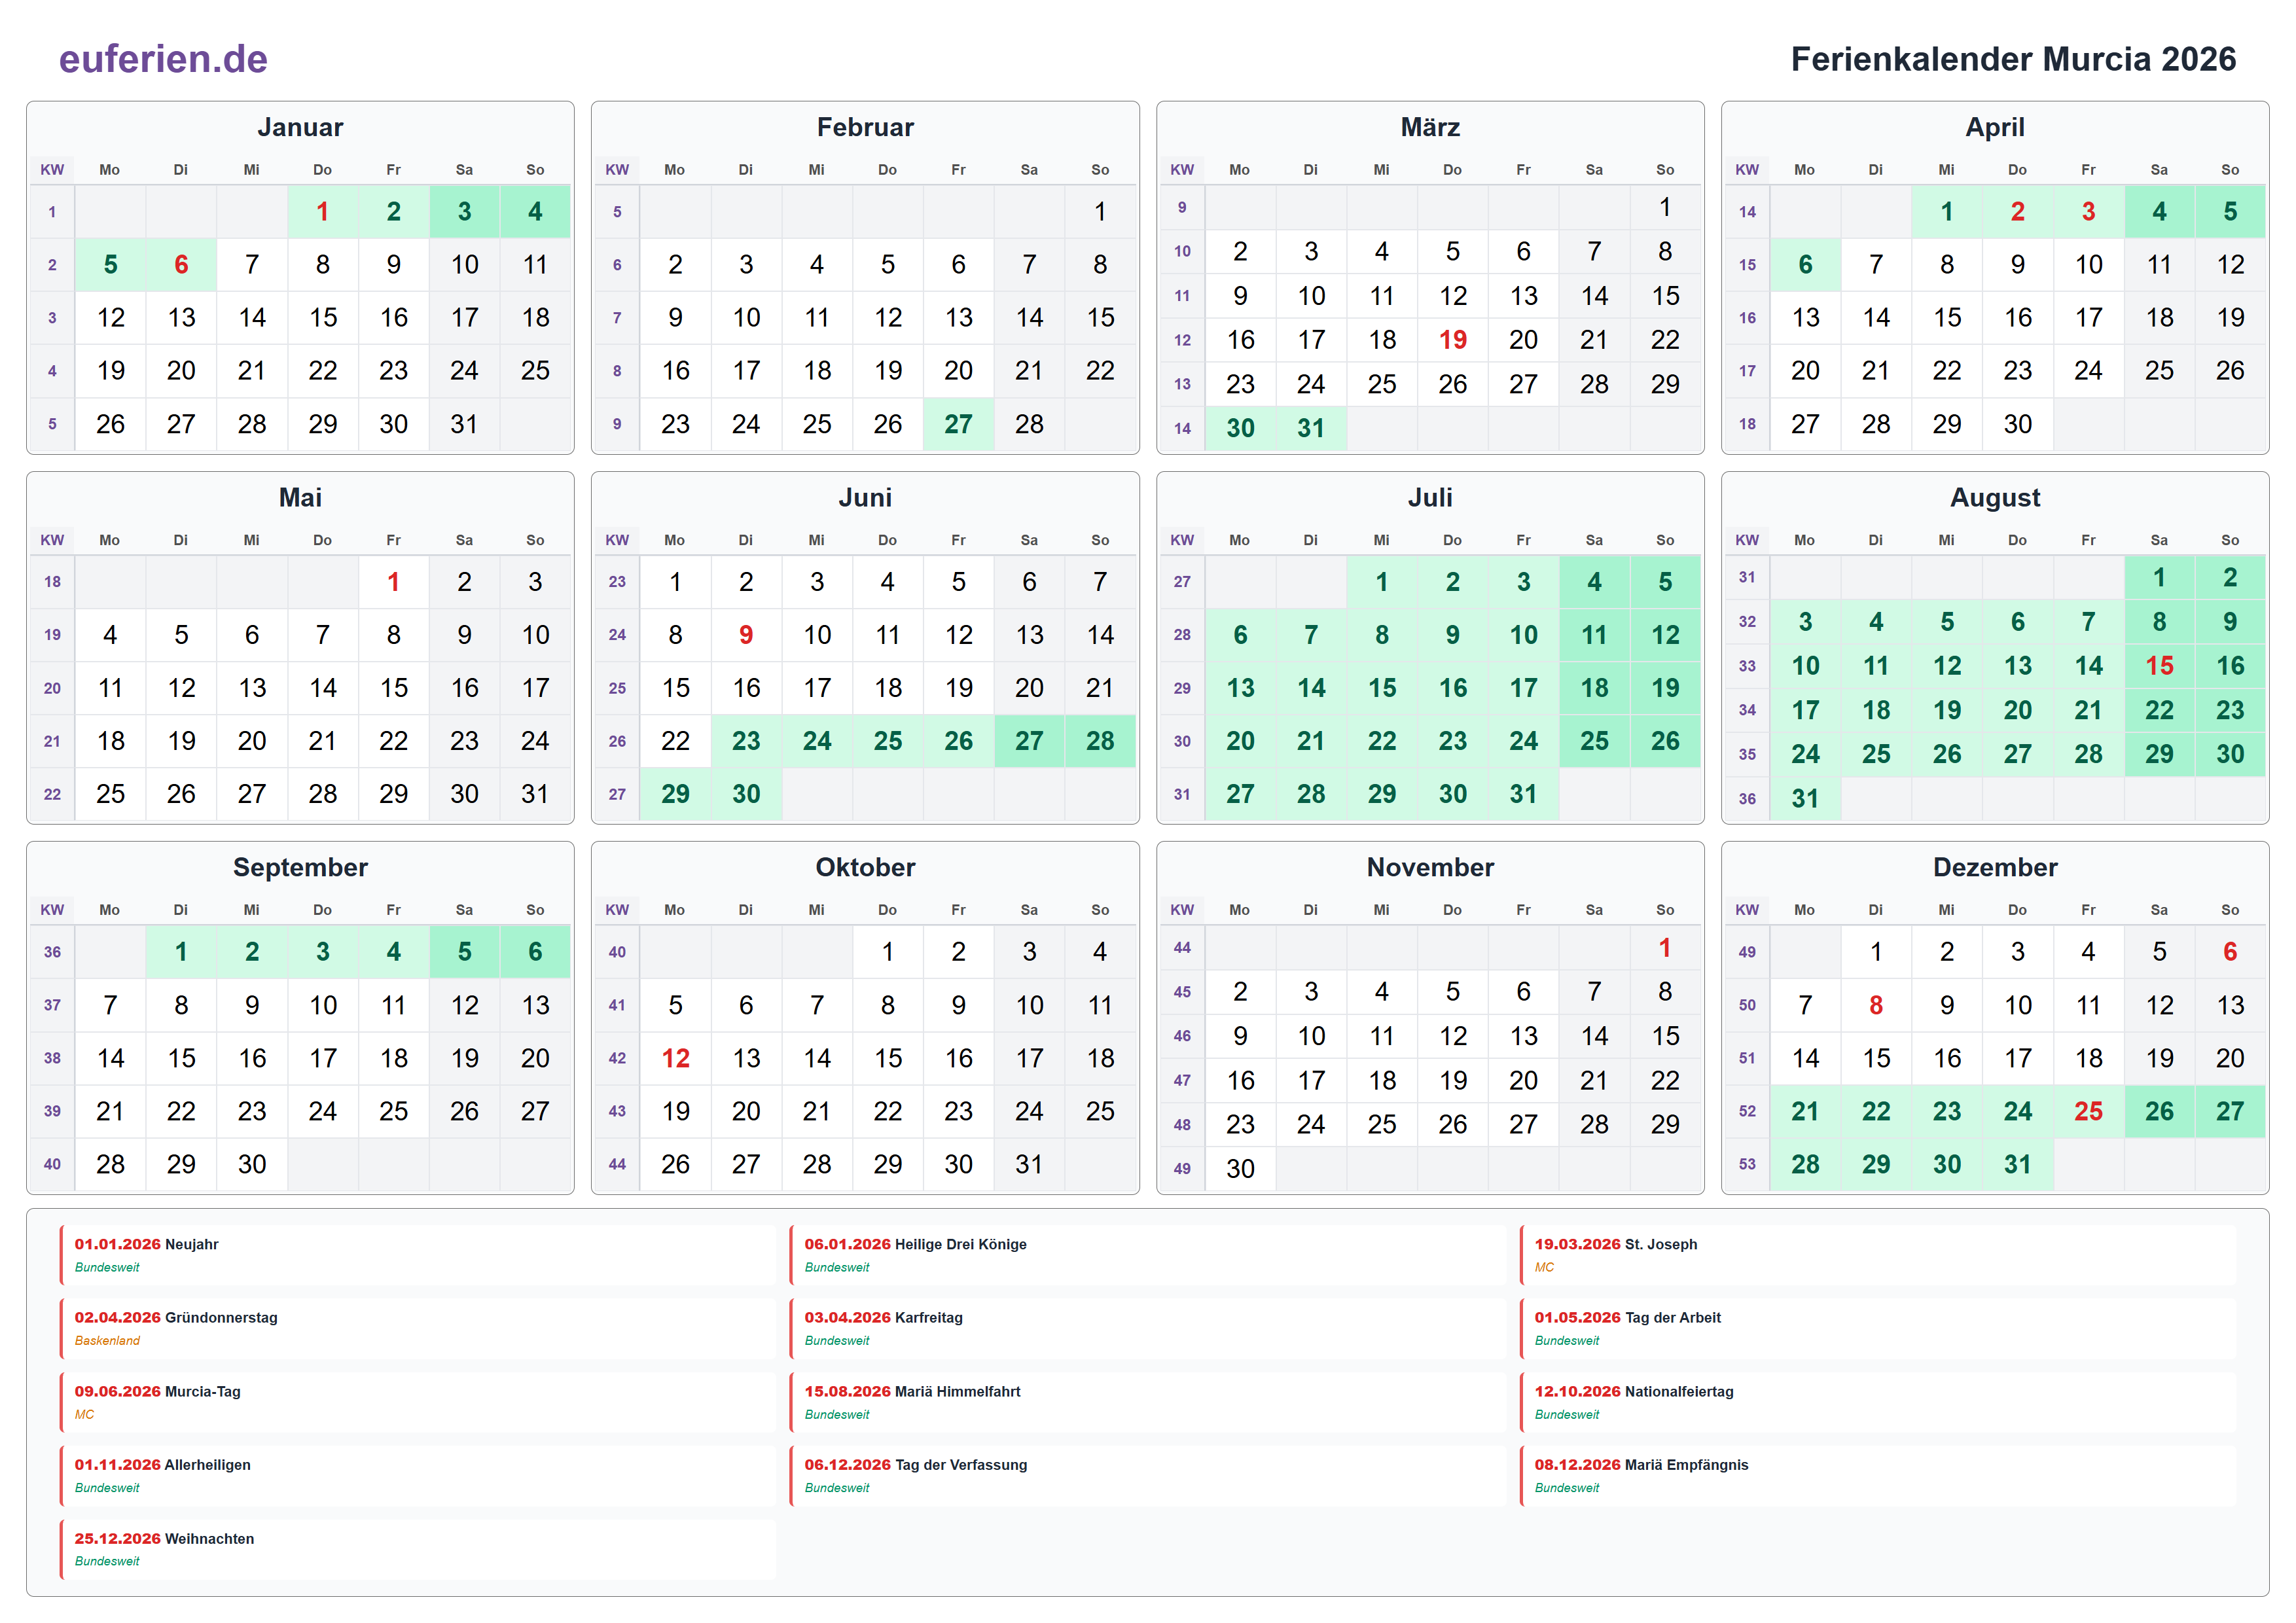Click the Juni month heading
Viewport: 2296px width, 1623px height.
[x=865, y=497]
